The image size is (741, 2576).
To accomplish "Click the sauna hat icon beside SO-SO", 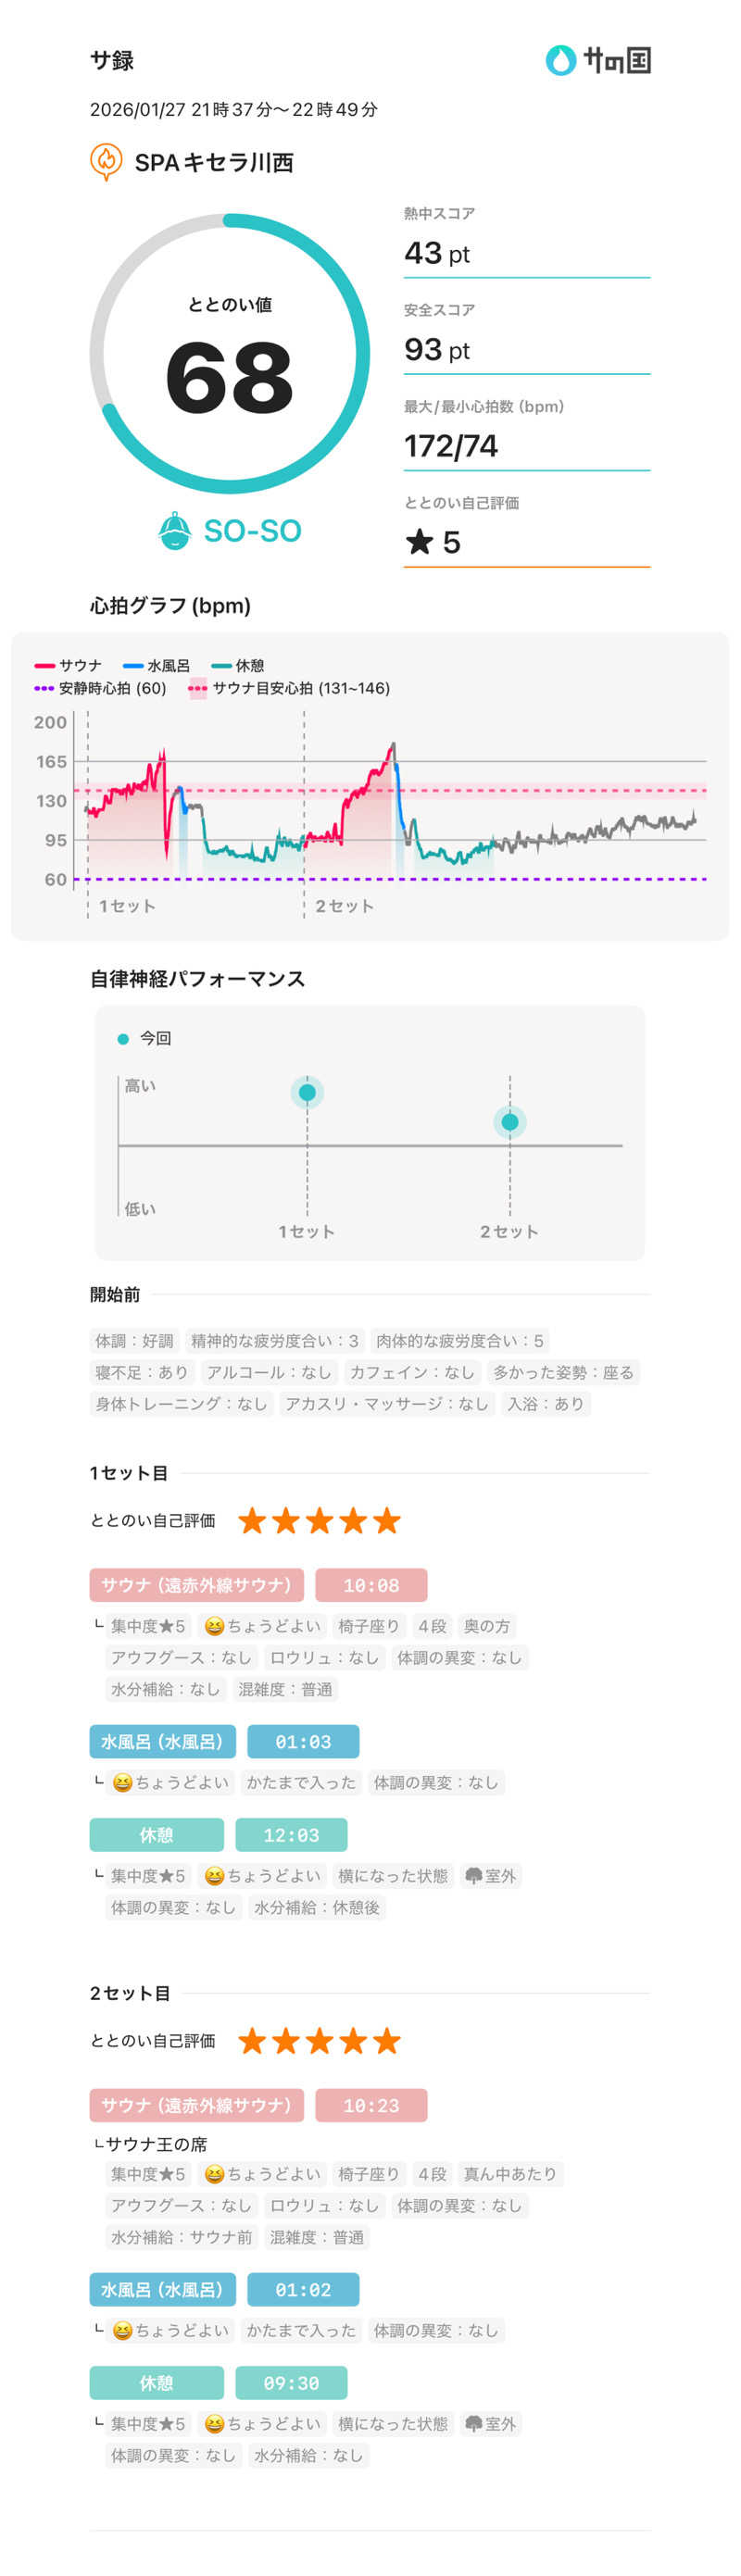I will (174, 531).
